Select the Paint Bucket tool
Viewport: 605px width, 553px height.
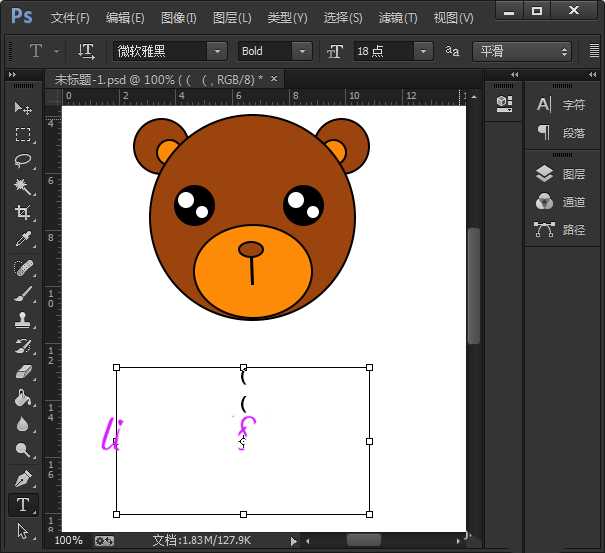click(x=23, y=398)
